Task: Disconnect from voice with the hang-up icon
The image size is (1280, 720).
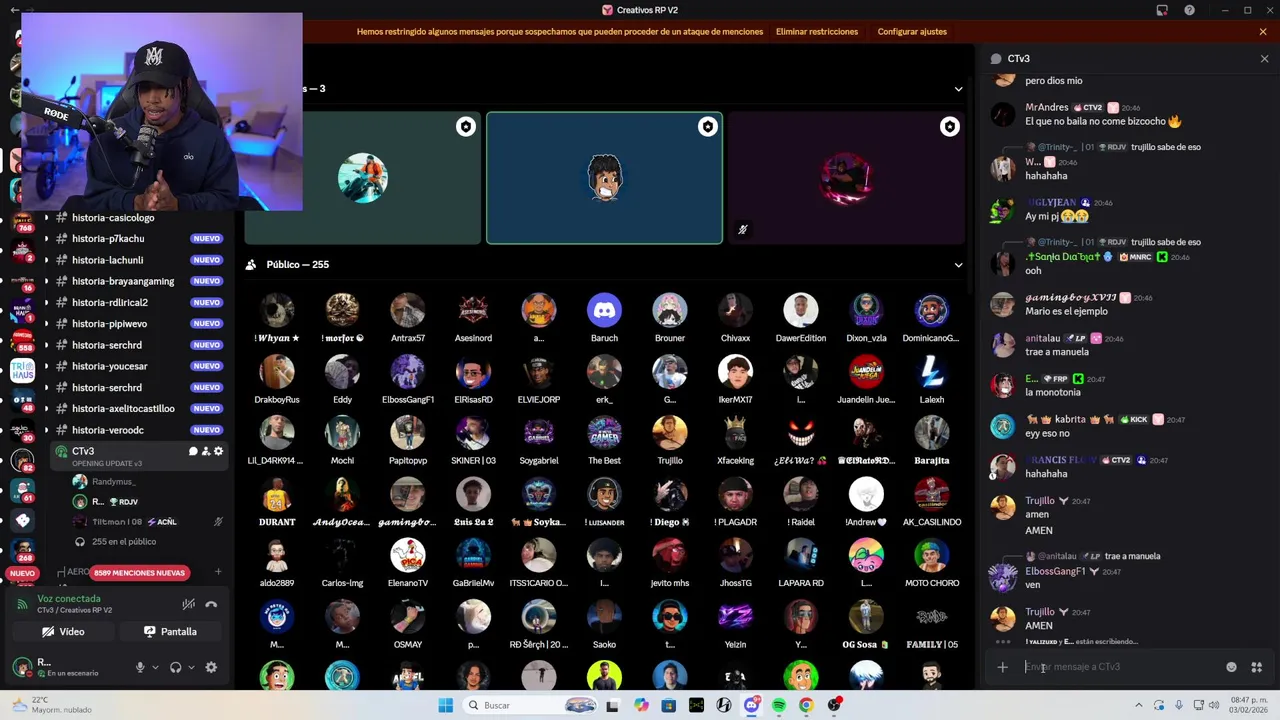Action: click(x=211, y=604)
